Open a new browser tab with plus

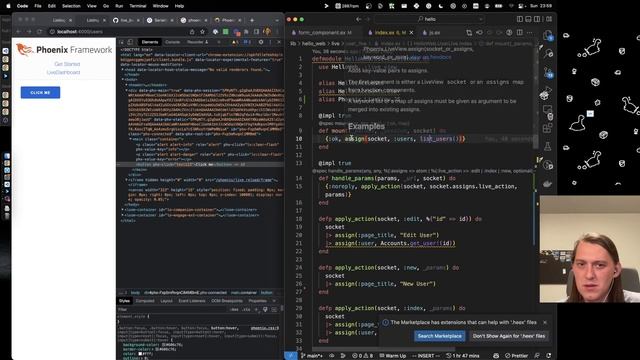click(252, 20)
